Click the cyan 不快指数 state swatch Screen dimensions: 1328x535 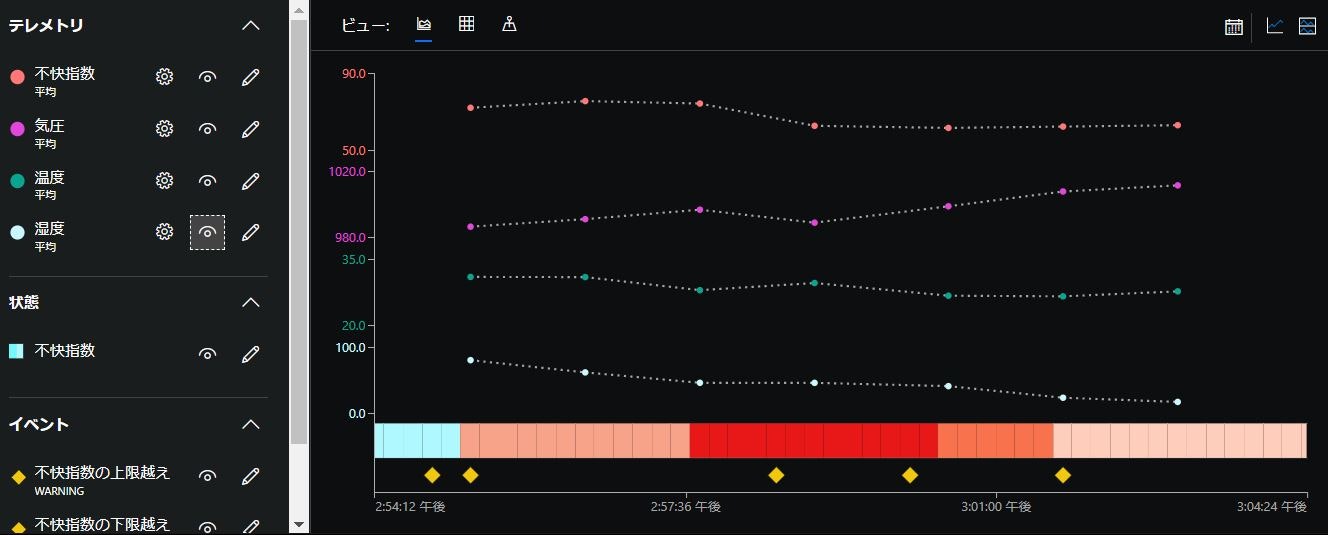pyautogui.click(x=16, y=351)
